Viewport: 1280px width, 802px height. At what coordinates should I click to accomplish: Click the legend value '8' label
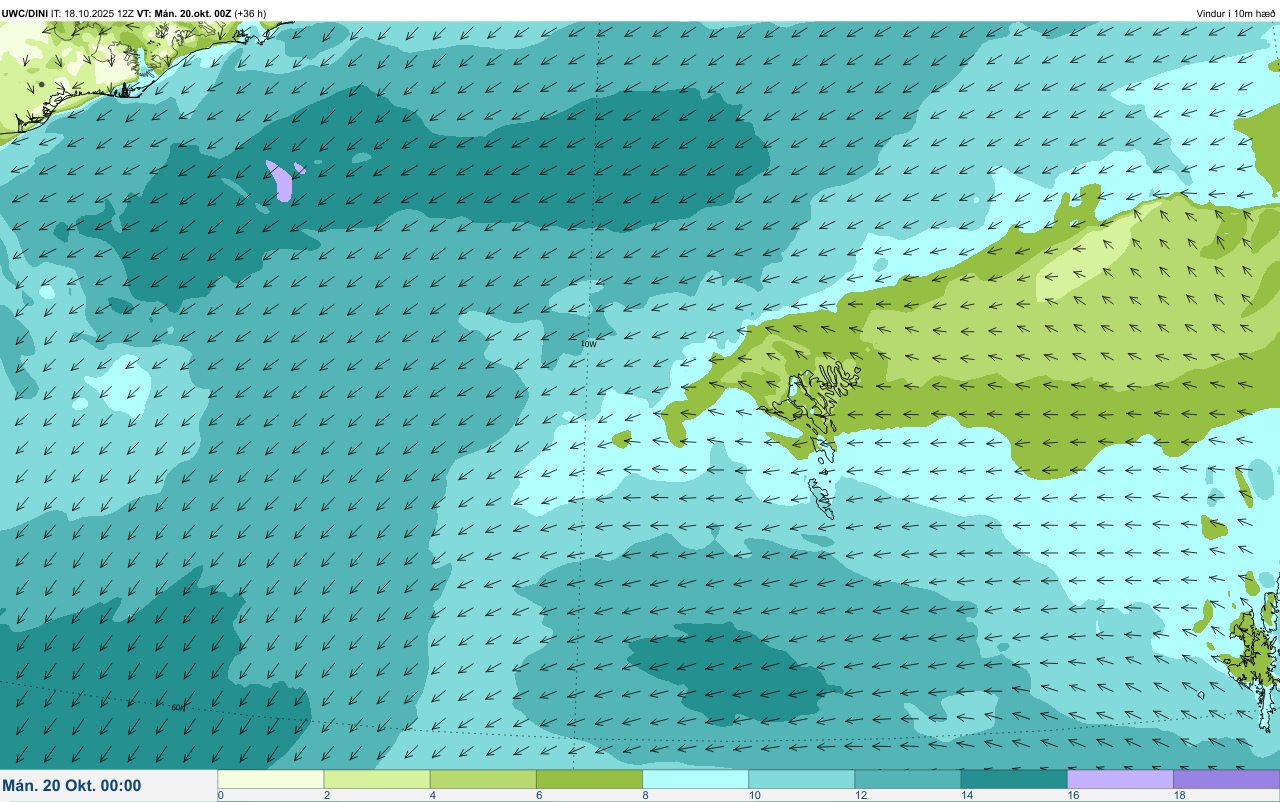(645, 795)
